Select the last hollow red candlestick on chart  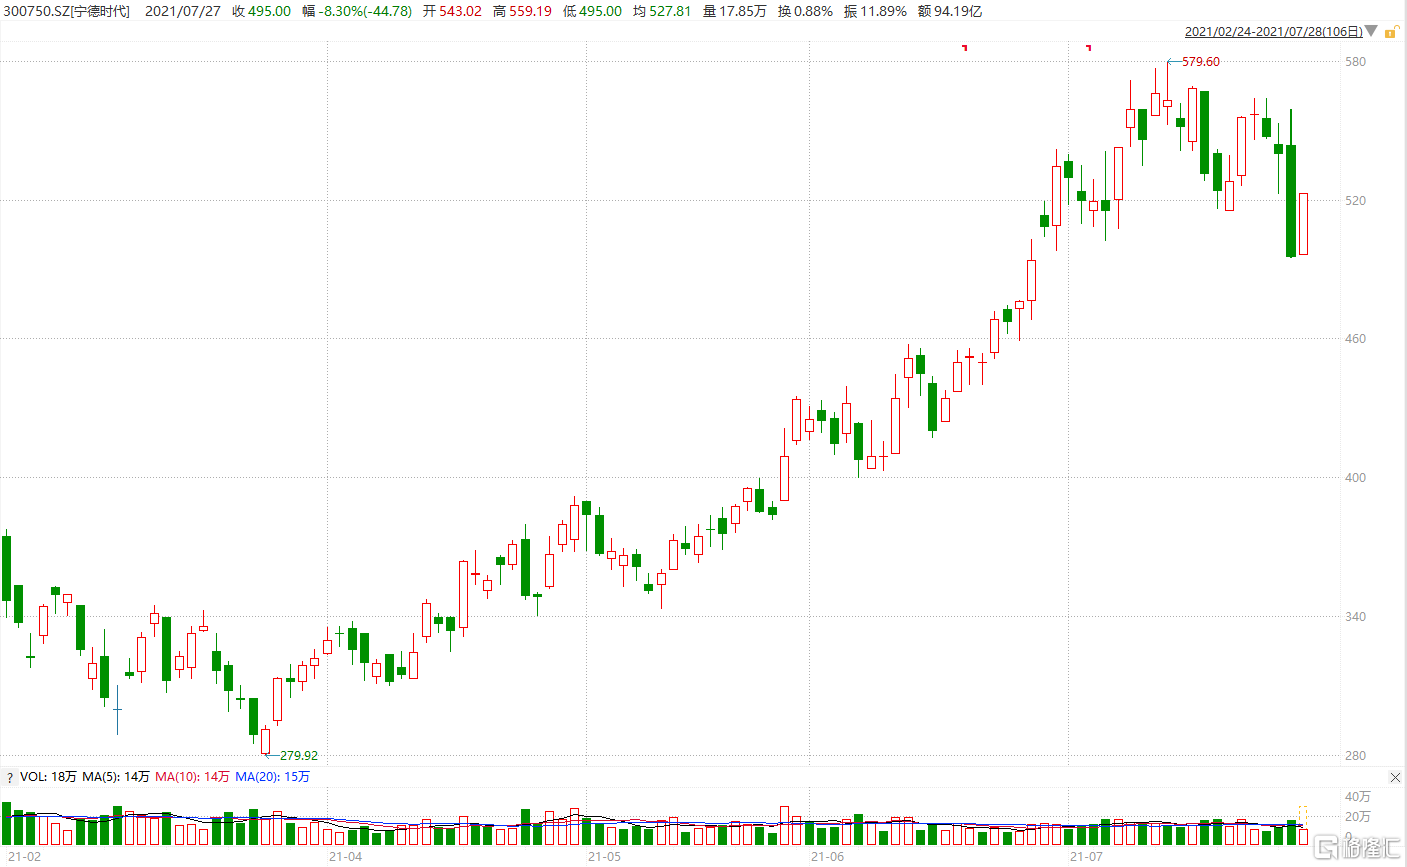click(x=1303, y=224)
